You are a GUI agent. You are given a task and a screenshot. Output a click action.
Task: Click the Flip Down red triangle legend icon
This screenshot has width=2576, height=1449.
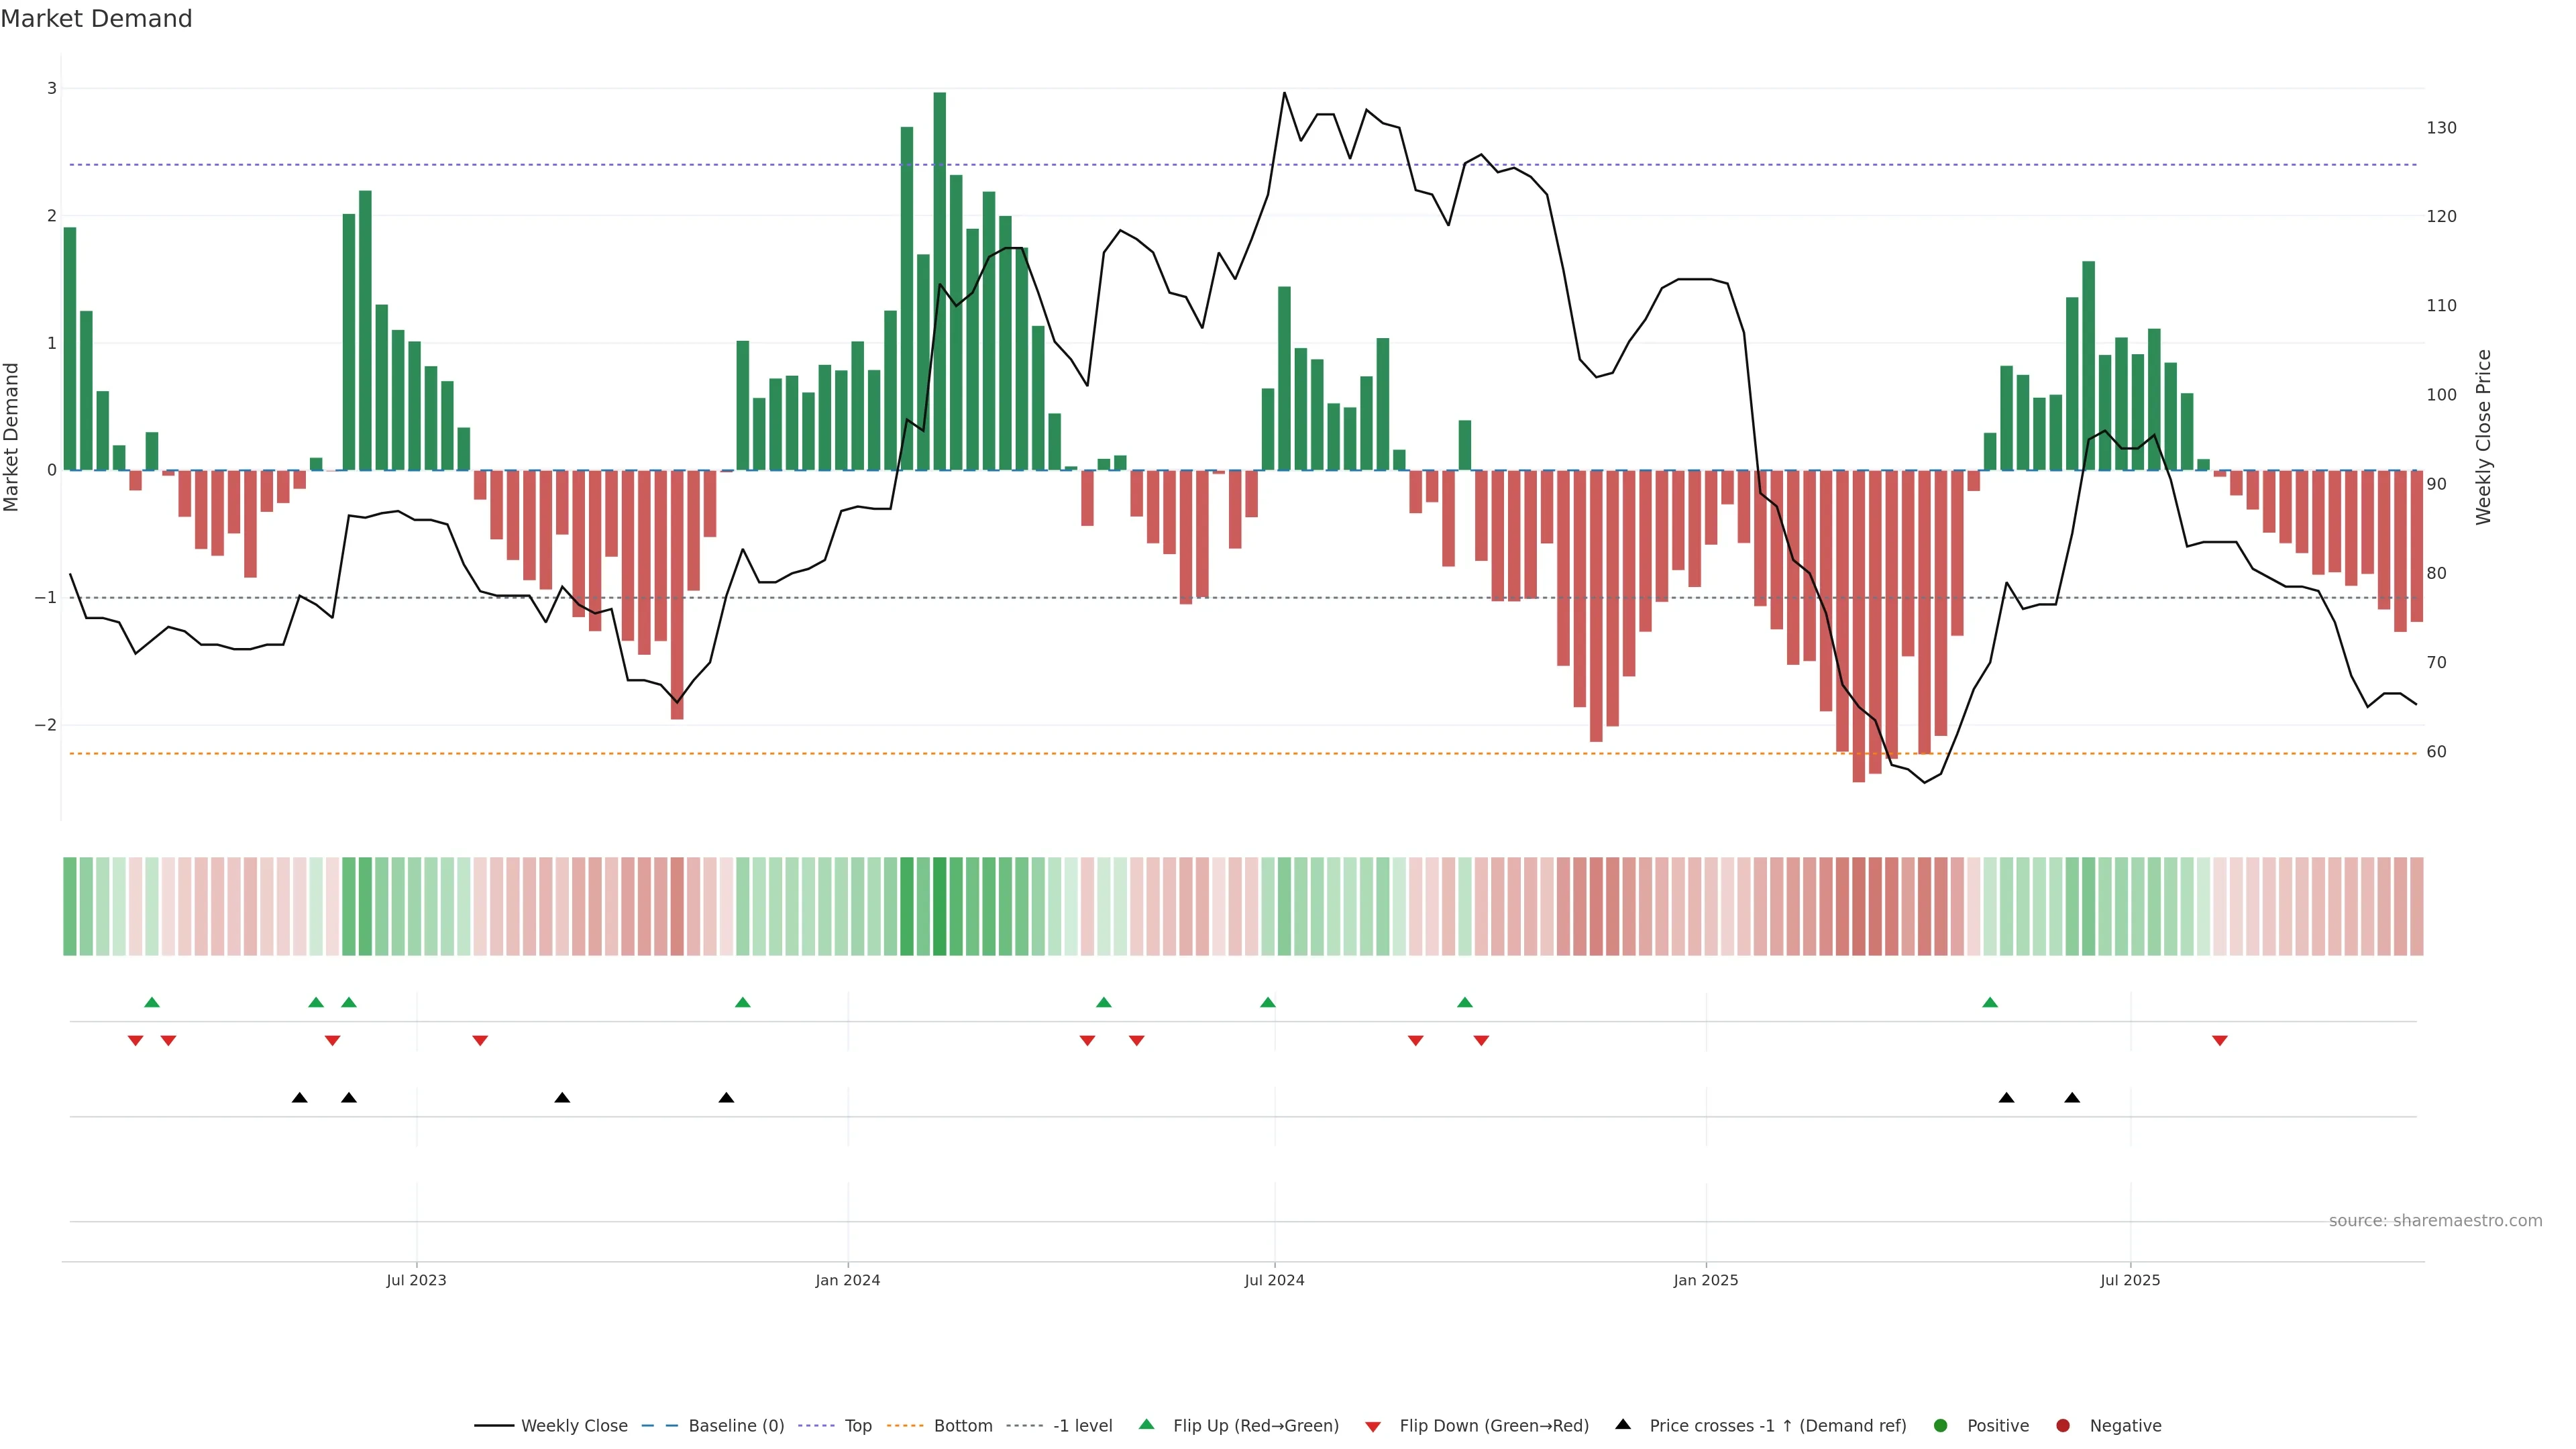coord(1373,1426)
